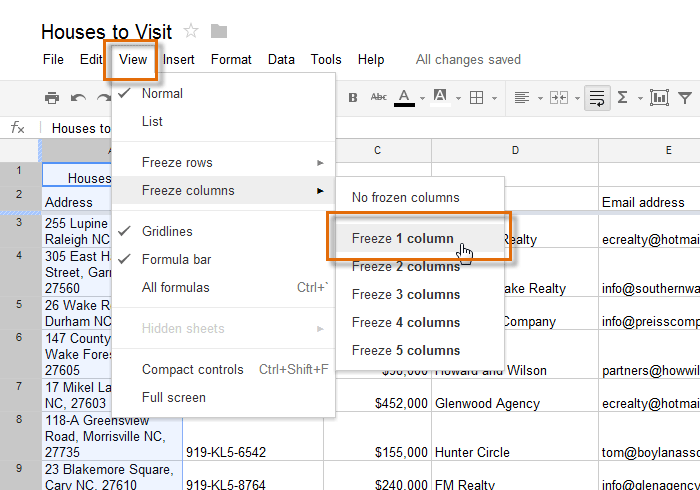Click the $155,000 cell
Image resolution: width=700 pixels, height=490 pixels.
point(378,436)
